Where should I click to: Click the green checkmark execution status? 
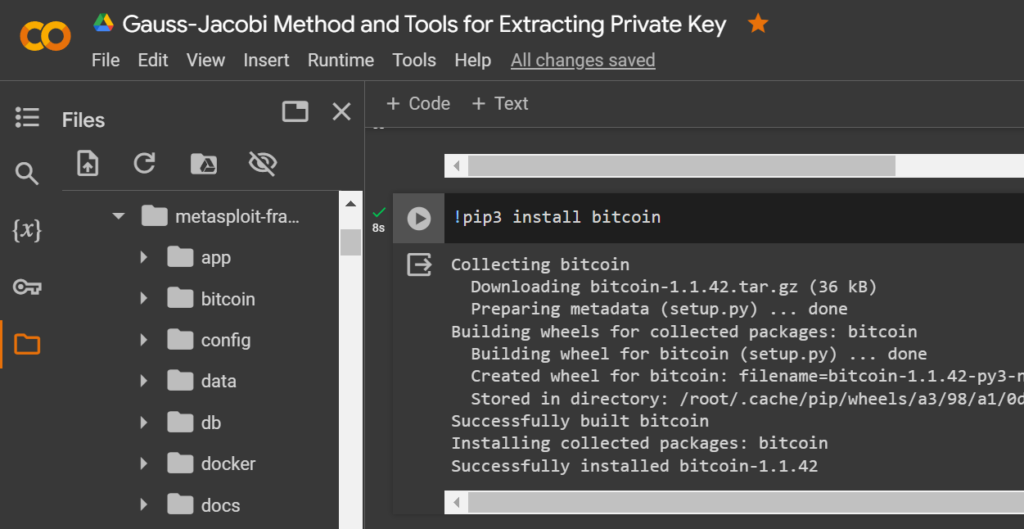pyautogui.click(x=379, y=212)
